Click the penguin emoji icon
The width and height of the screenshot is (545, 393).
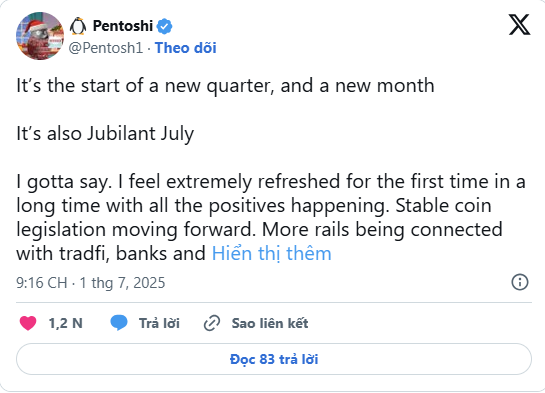[78, 26]
